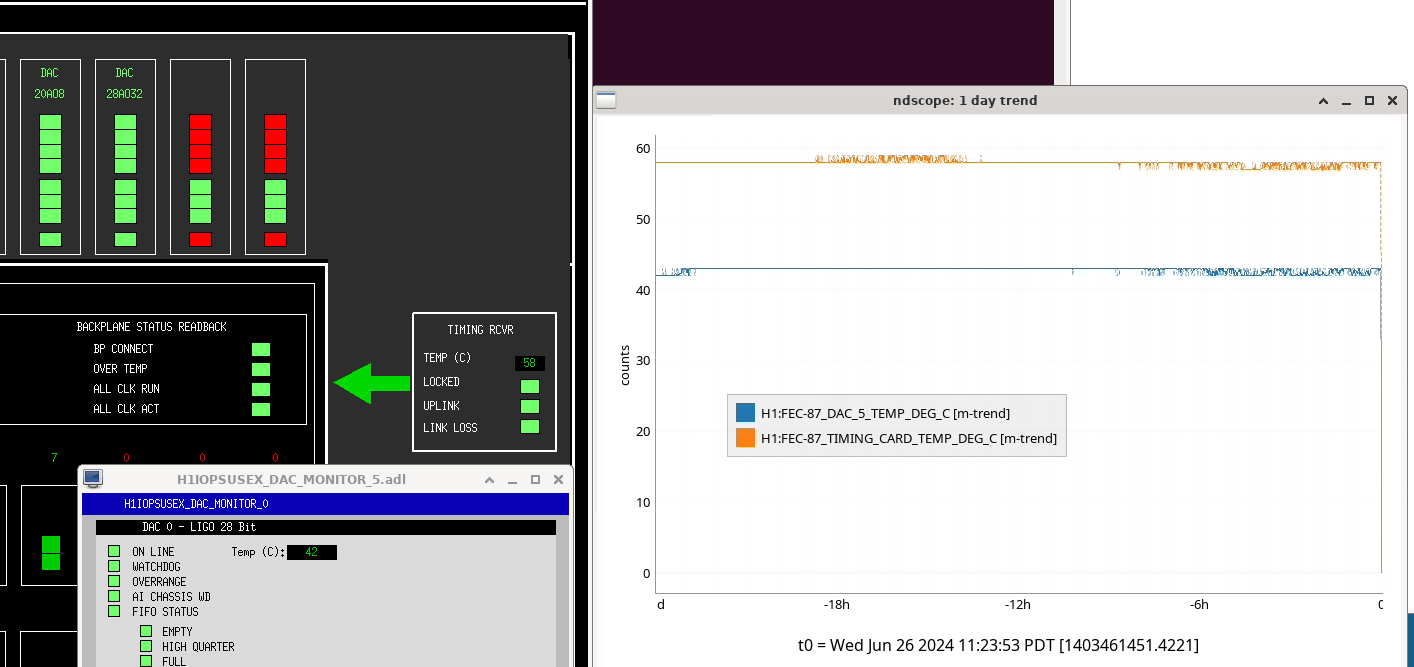Screen dimensions: 1414x667
Task: Shade the ndscope window with the up-arrow
Action: (x=1324, y=101)
